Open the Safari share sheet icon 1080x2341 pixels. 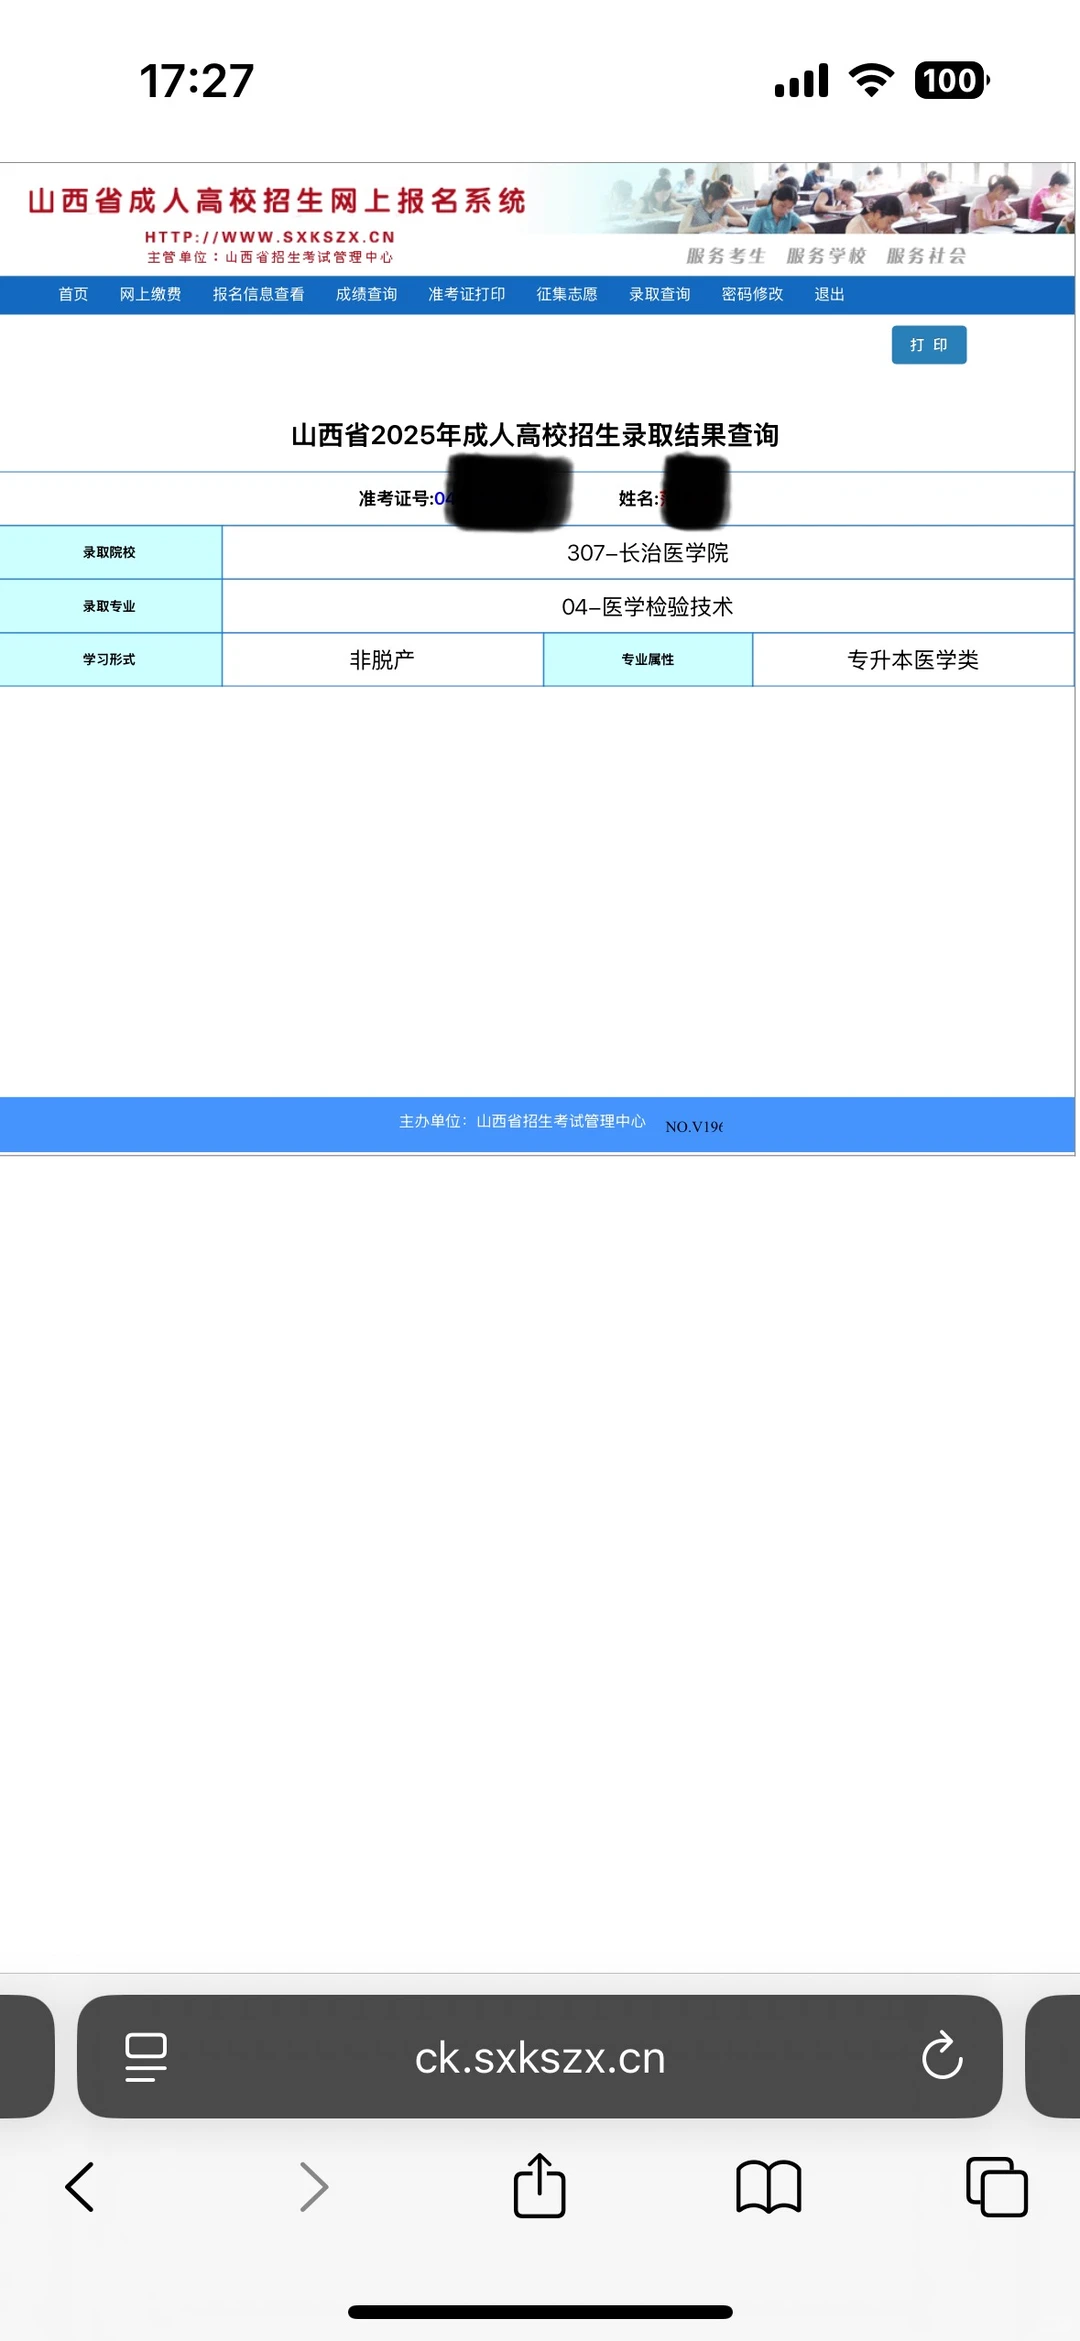(x=539, y=2185)
